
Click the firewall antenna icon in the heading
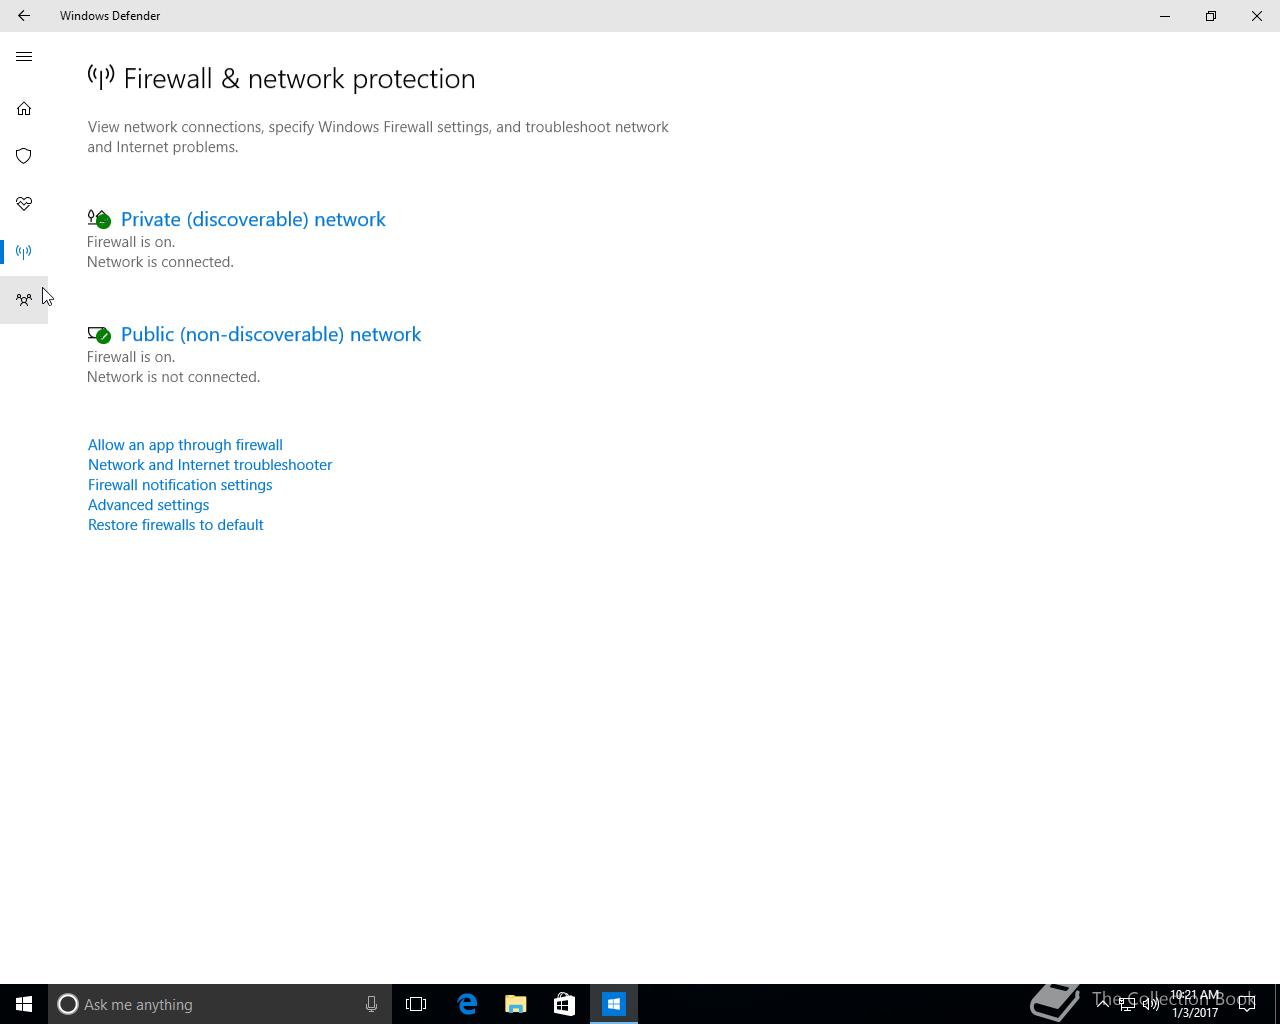(101, 77)
